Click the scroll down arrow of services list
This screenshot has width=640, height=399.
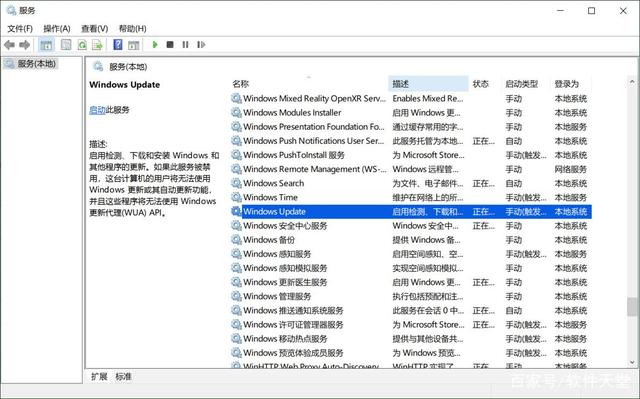(632, 362)
